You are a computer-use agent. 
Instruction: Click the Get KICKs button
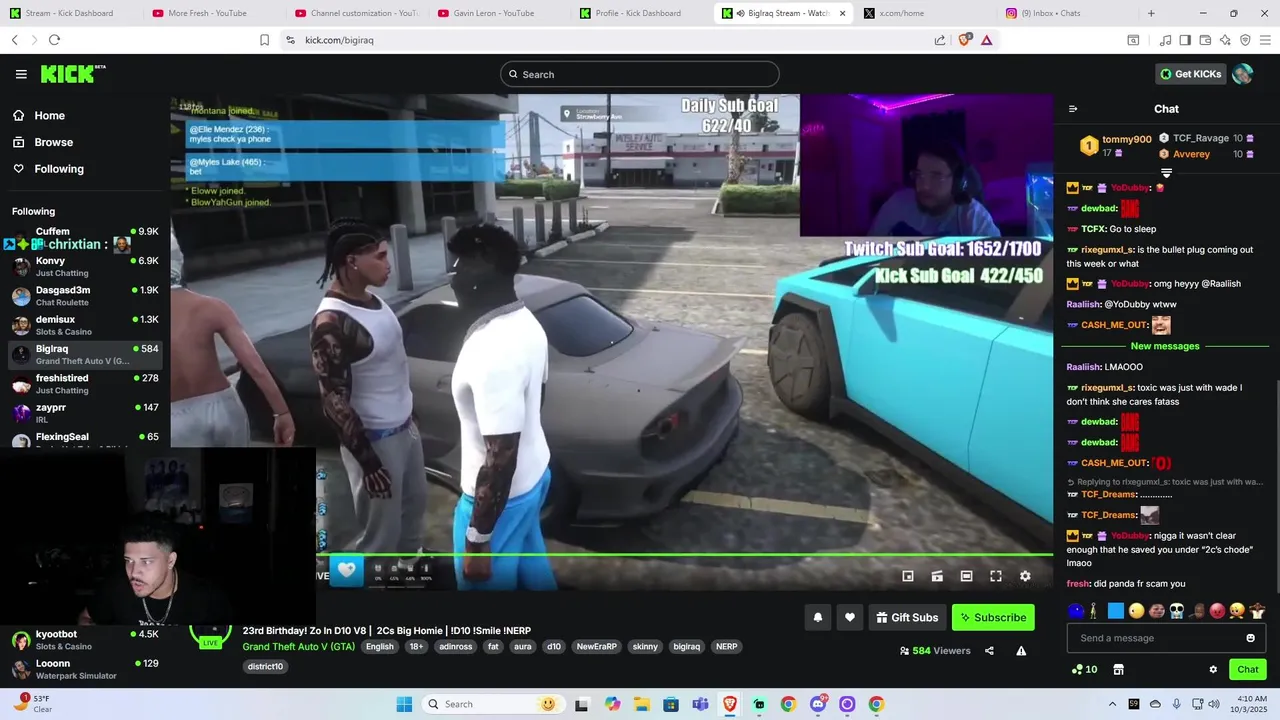coord(1191,74)
